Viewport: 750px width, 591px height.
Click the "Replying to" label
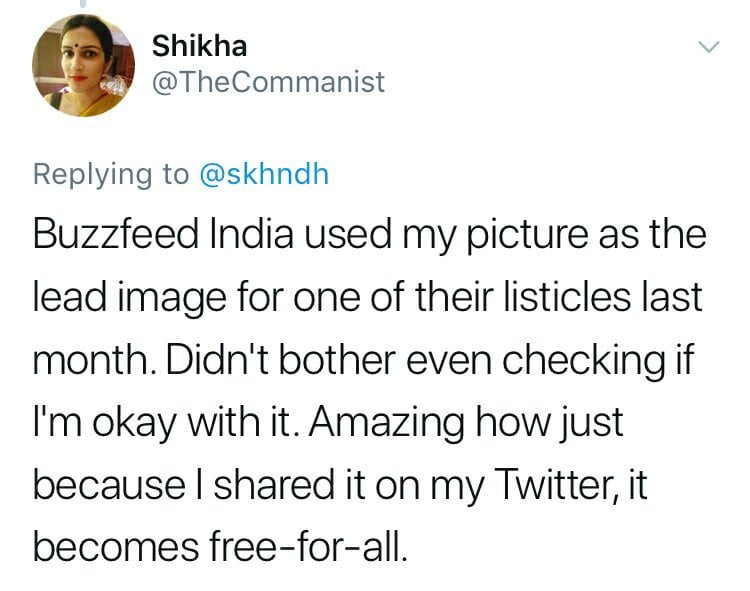click(x=110, y=173)
